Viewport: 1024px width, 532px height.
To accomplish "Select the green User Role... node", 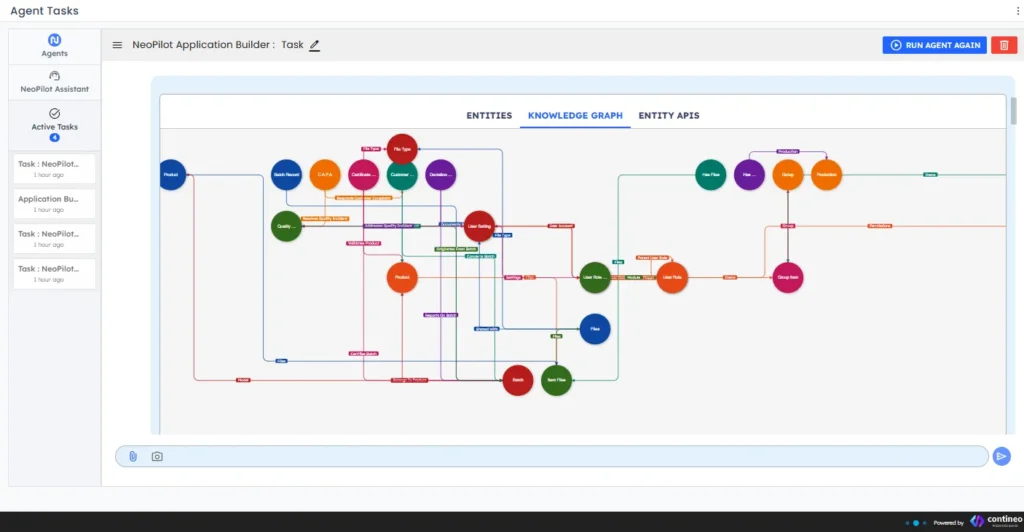I will coord(595,277).
